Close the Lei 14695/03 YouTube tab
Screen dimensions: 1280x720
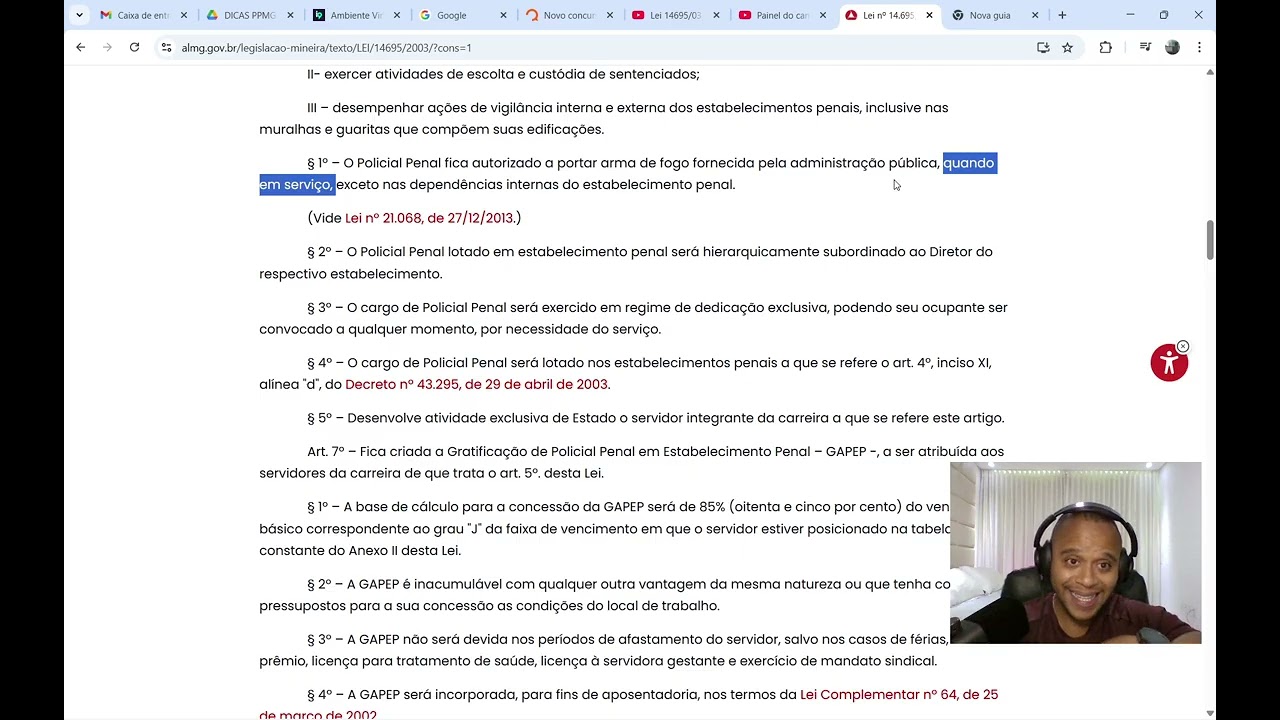716,15
